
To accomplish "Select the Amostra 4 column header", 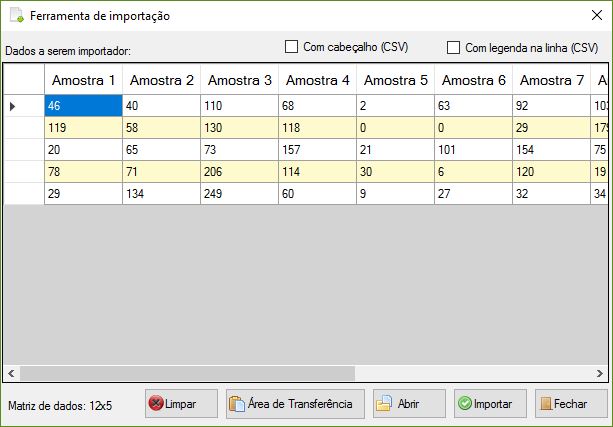I will pos(317,80).
